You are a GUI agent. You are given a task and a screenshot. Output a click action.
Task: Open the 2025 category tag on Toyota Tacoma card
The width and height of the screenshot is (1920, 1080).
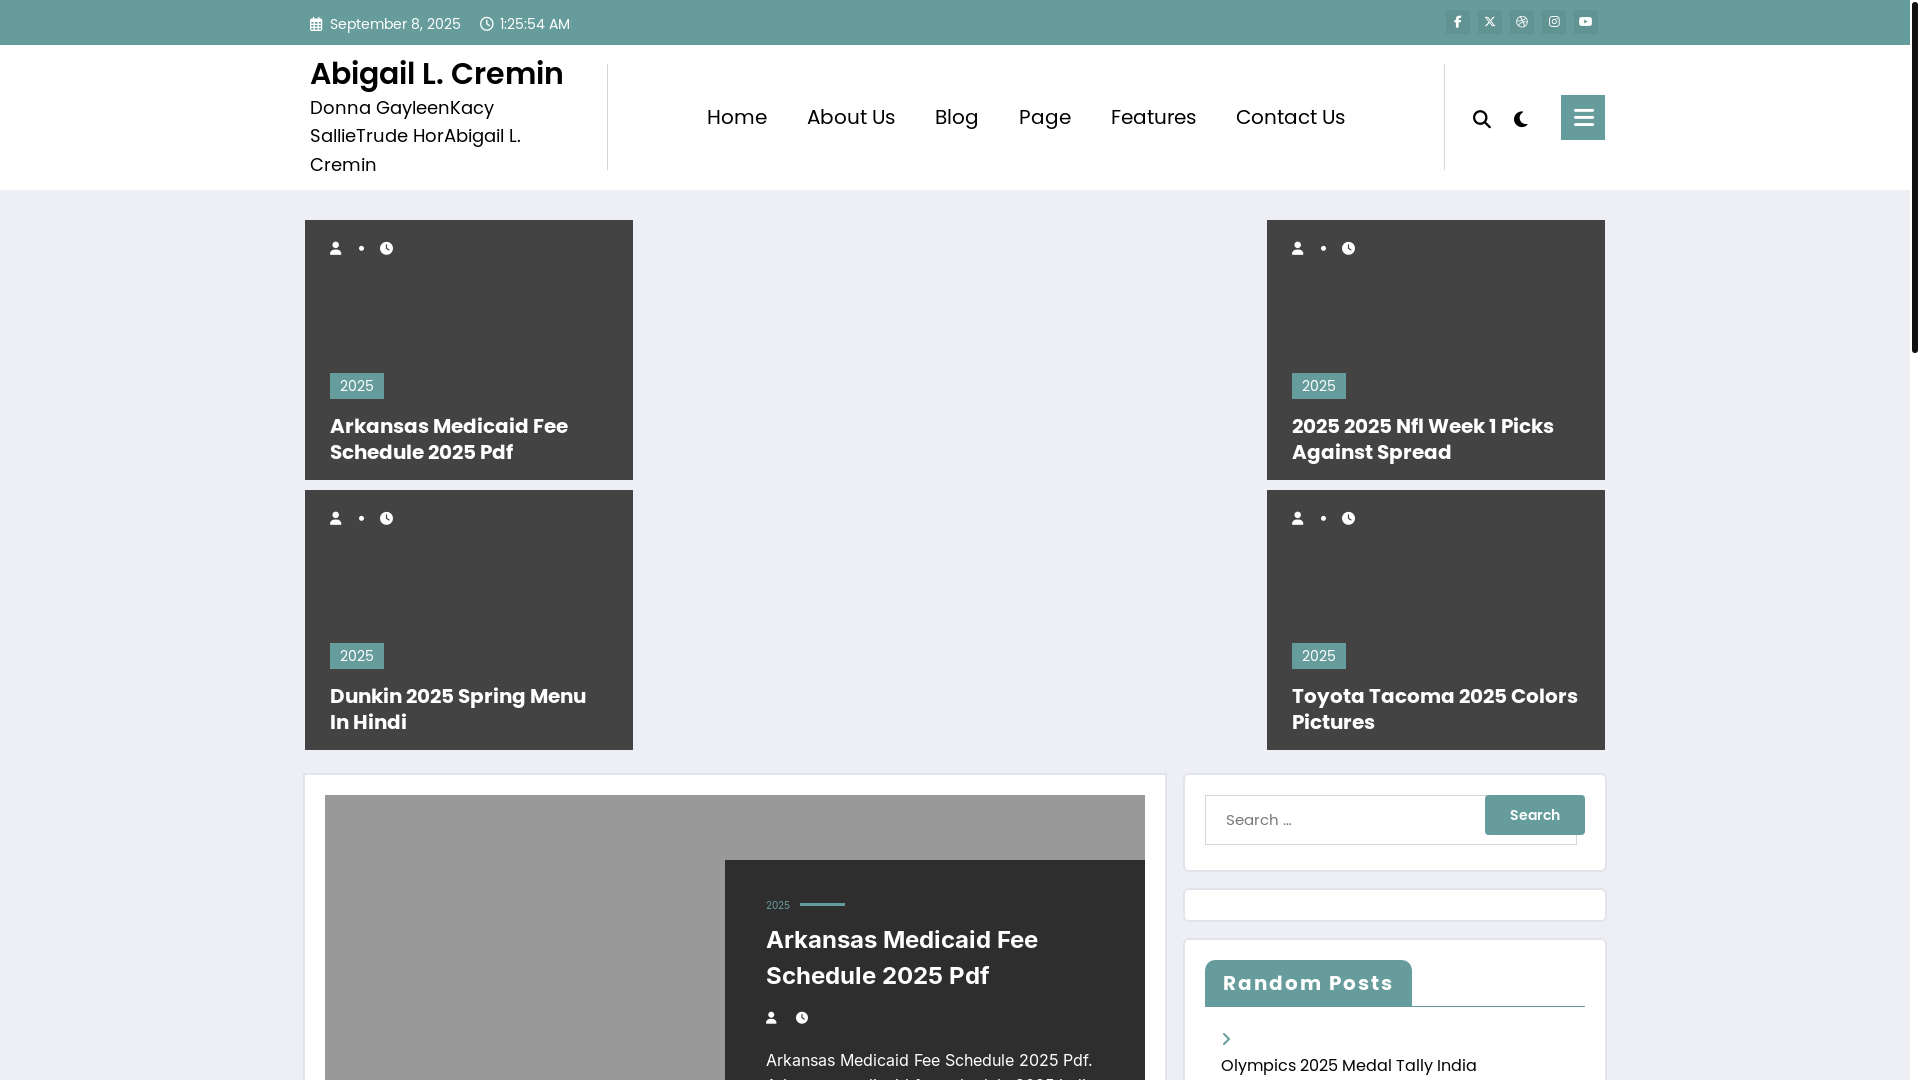(1319, 656)
